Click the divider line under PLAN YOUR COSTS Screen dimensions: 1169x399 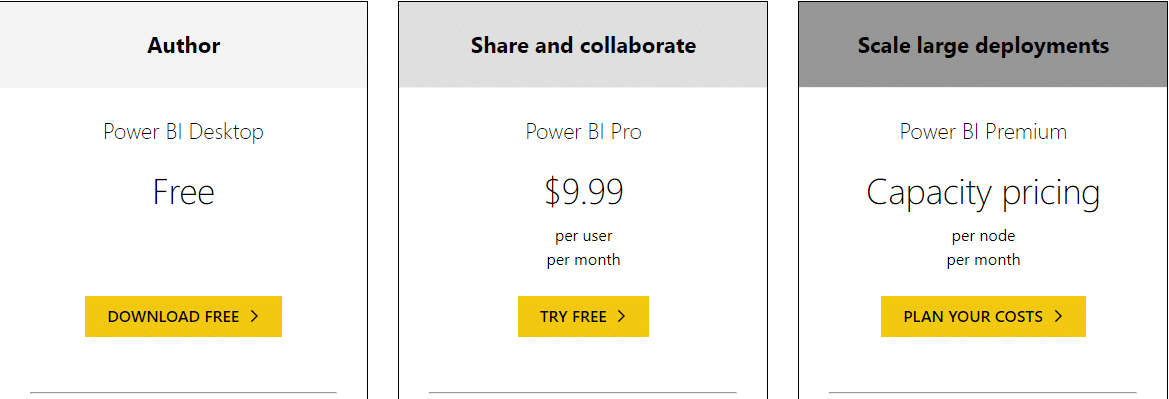[983, 392]
